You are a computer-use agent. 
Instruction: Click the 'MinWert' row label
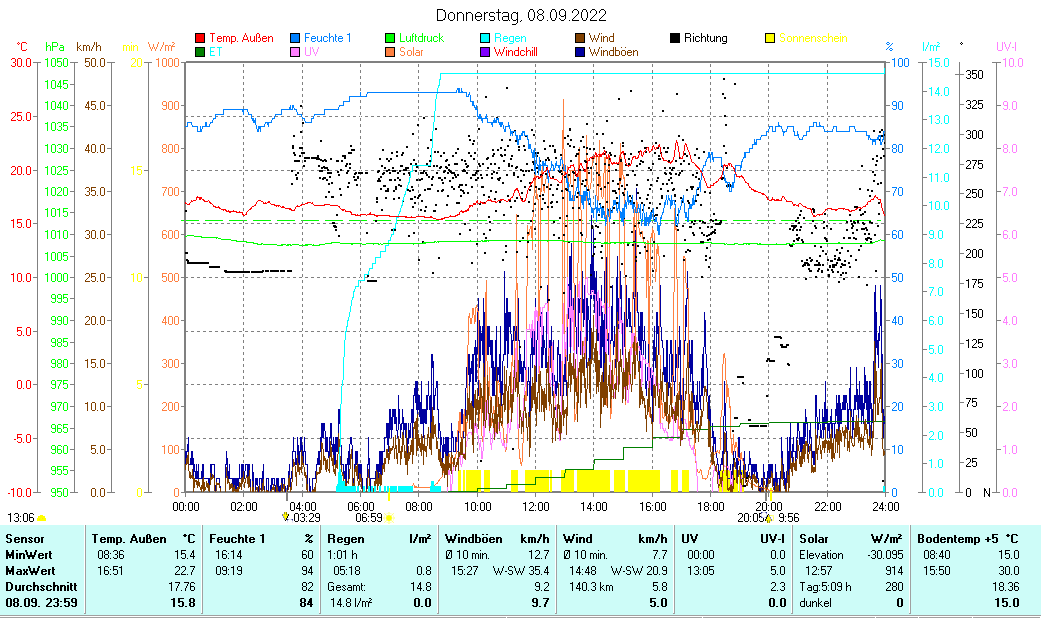click(29, 555)
